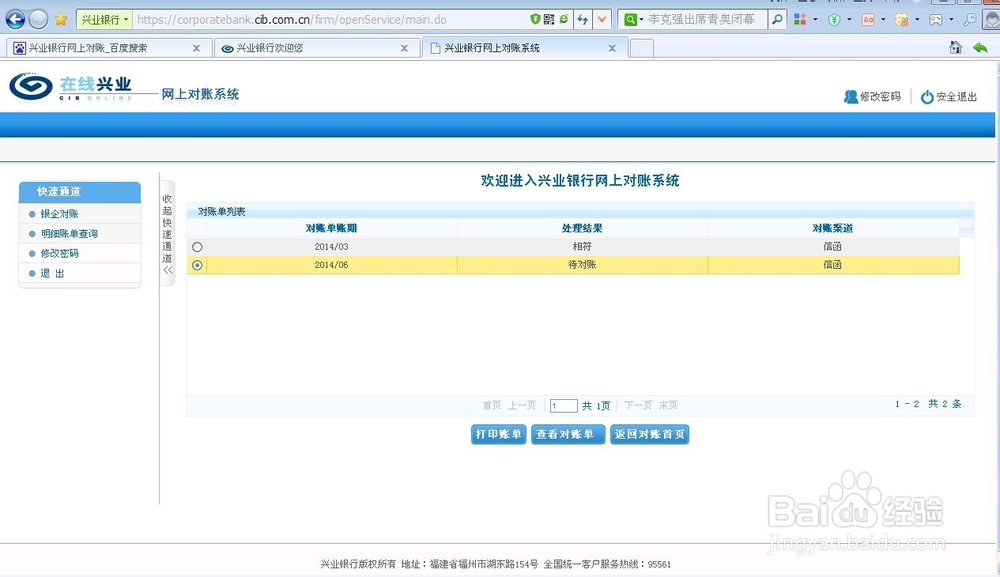The image size is (1000, 577).
Task: Close the 兴业银行欢迎您 tab
Action: pos(404,48)
